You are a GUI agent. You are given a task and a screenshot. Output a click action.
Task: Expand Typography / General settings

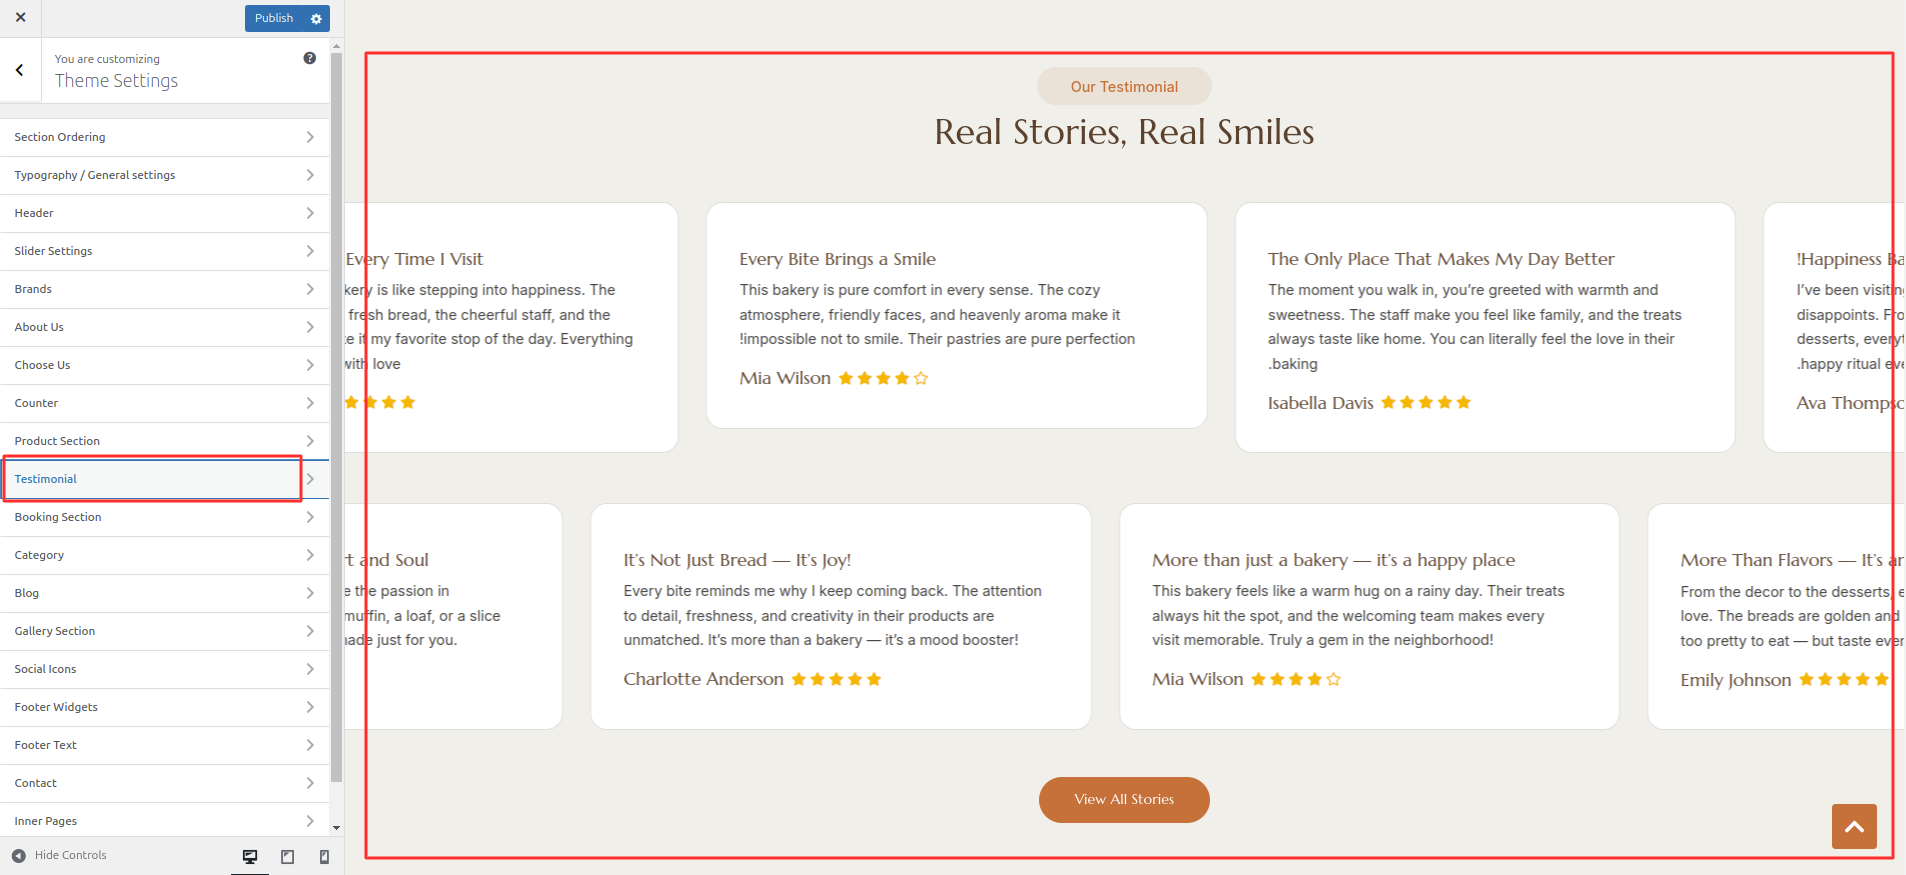163,175
